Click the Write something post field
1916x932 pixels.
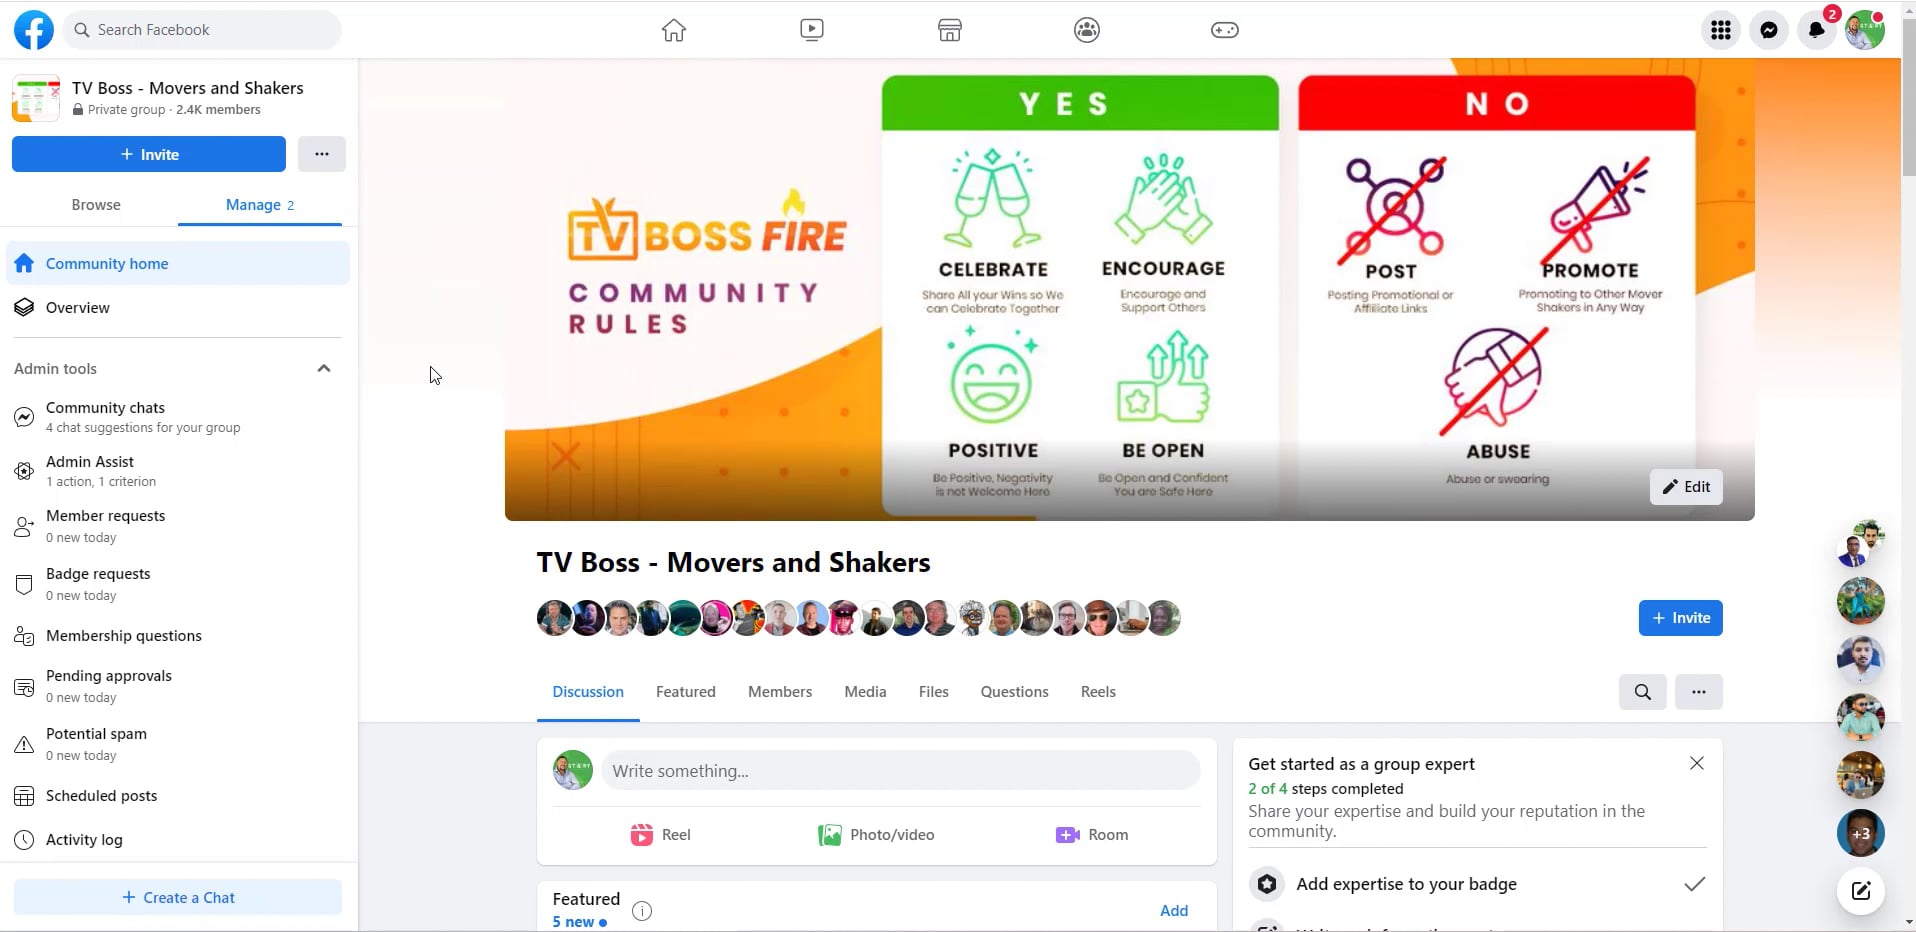[900, 771]
